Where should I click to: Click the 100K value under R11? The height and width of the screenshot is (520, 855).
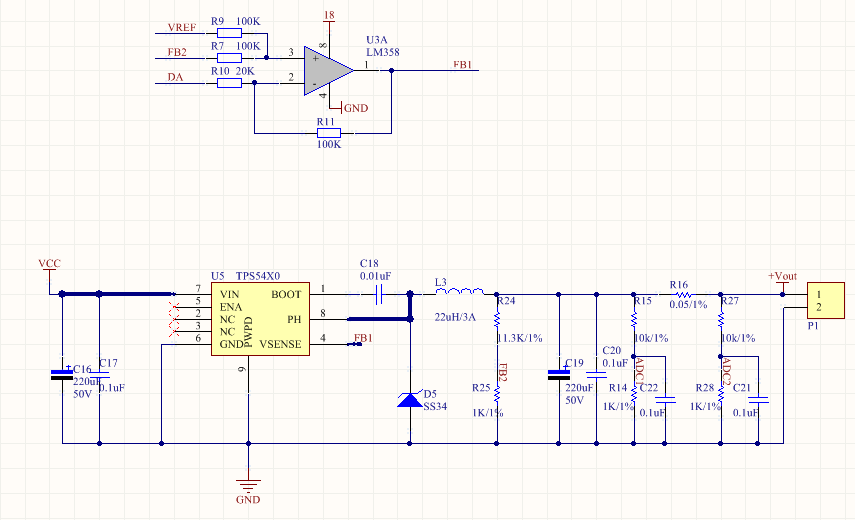click(329, 144)
